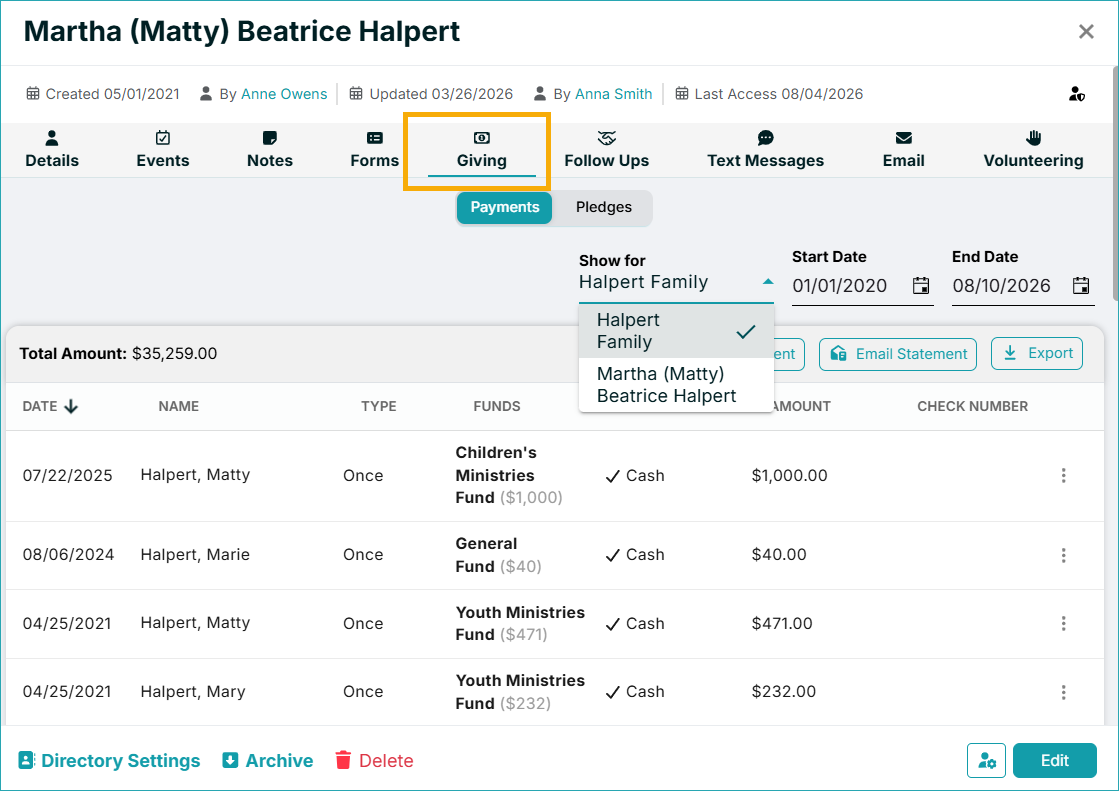This screenshot has width=1119, height=791.
Task: Click the Archive link
Action: click(268, 760)
